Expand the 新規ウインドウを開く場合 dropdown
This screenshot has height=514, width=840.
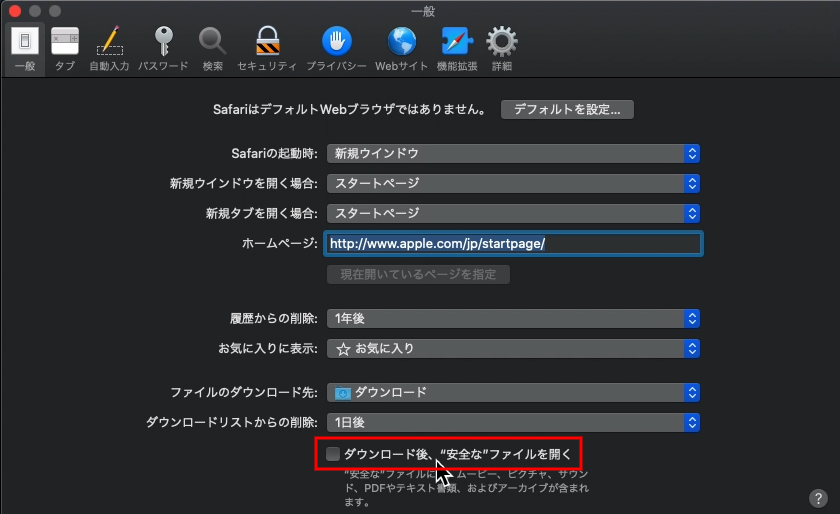click(x=513, y=184)
